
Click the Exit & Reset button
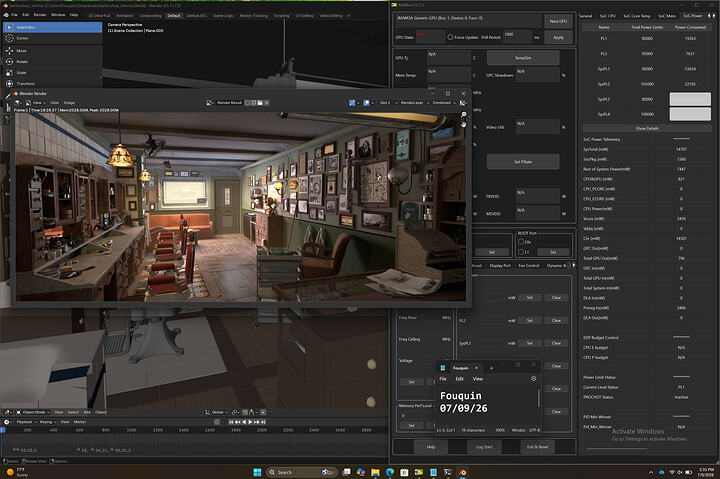537,447
